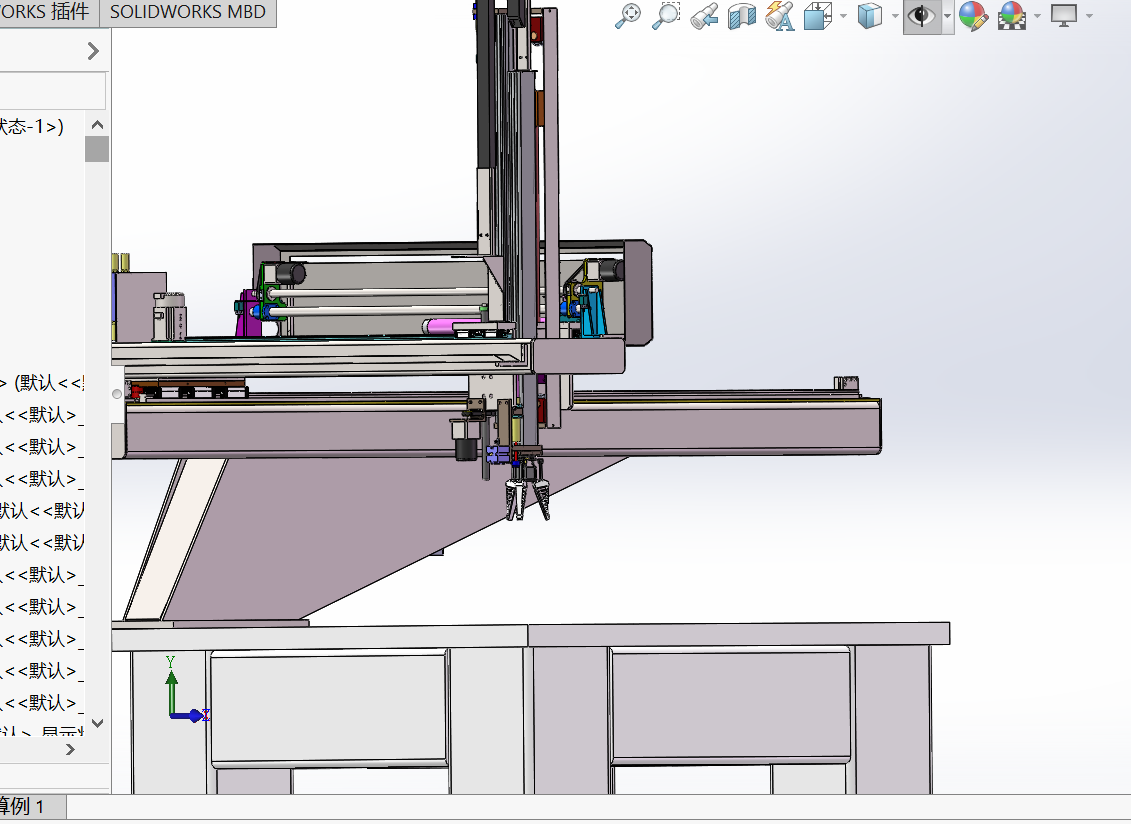Click the filter input field in the tree panel
The height and width of the screenshot is (824, 1131).
tap(53, 91)
